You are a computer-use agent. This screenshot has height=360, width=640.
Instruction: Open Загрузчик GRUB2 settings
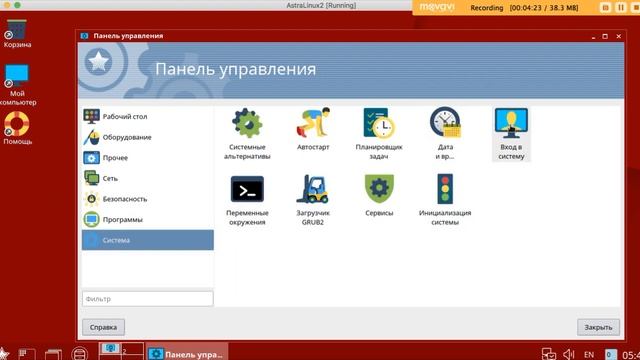point(313,200)
